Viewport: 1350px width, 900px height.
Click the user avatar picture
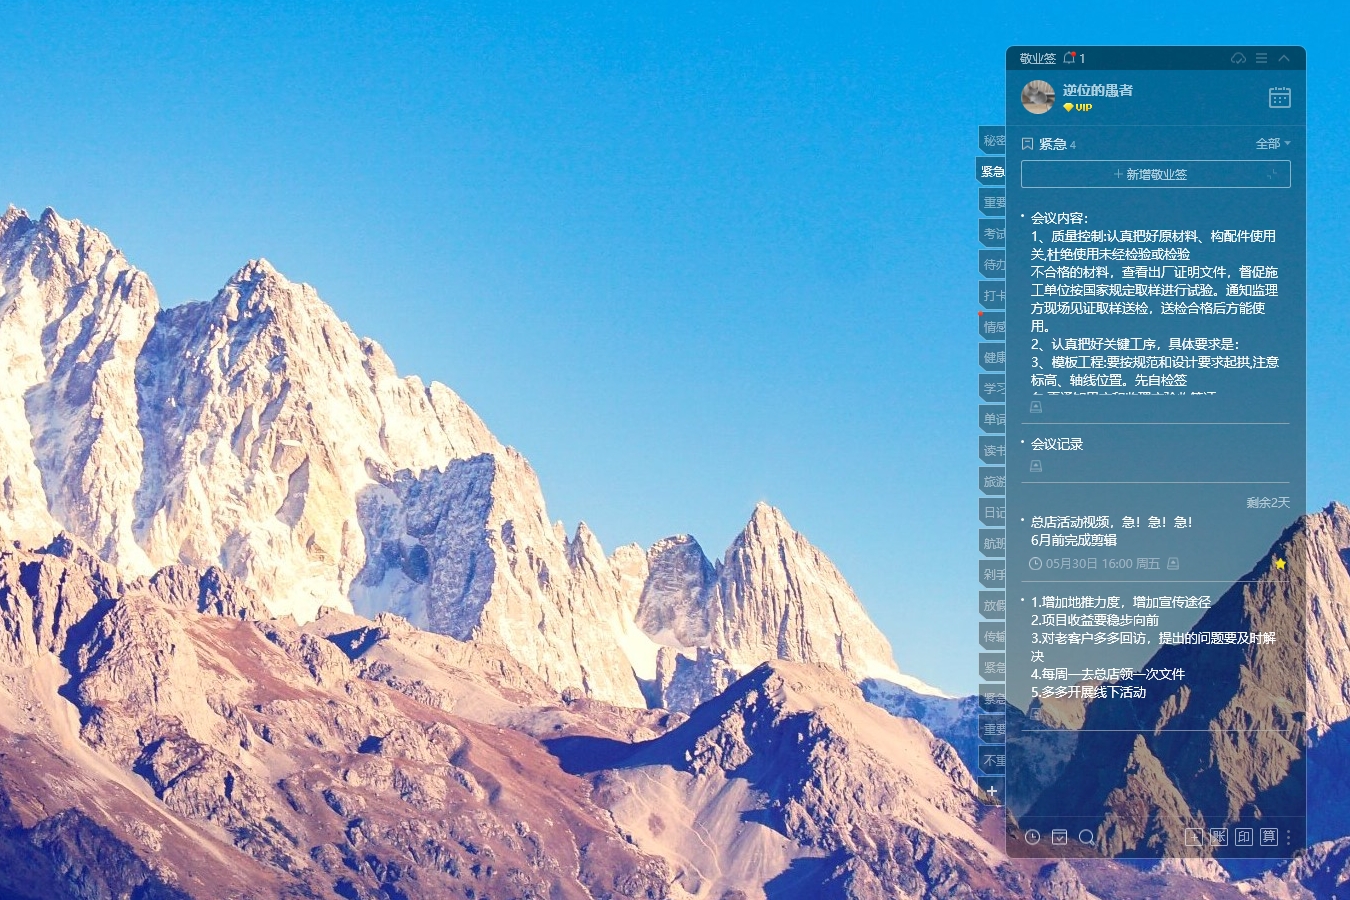pyautogui.click(x=1038, y=97)
